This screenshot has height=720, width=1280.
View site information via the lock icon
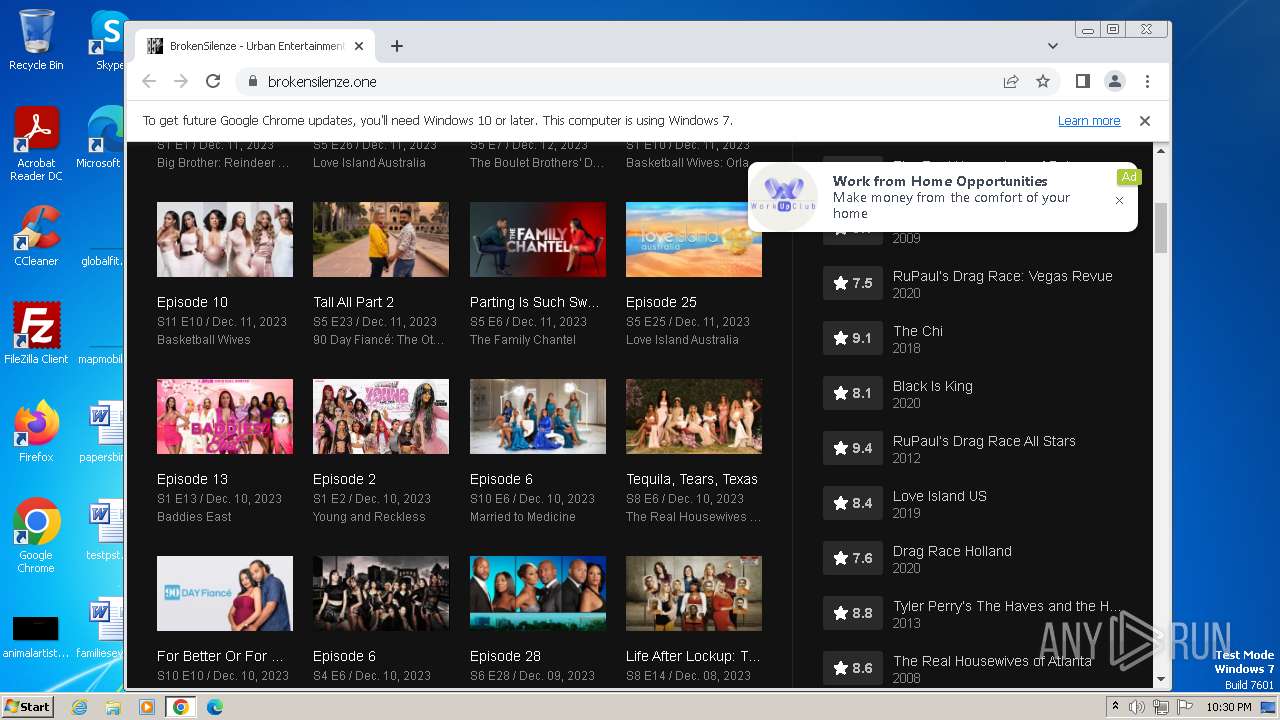(x=252, y=81)
